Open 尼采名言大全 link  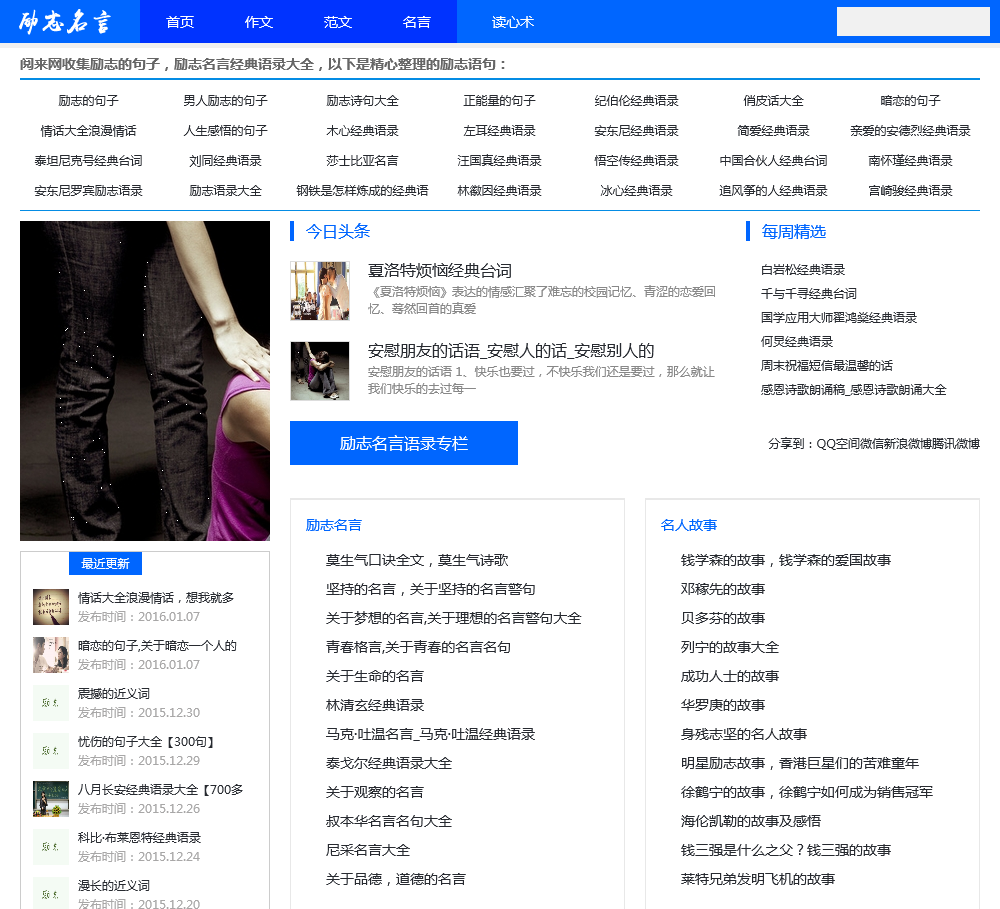[x=367, y=850]
